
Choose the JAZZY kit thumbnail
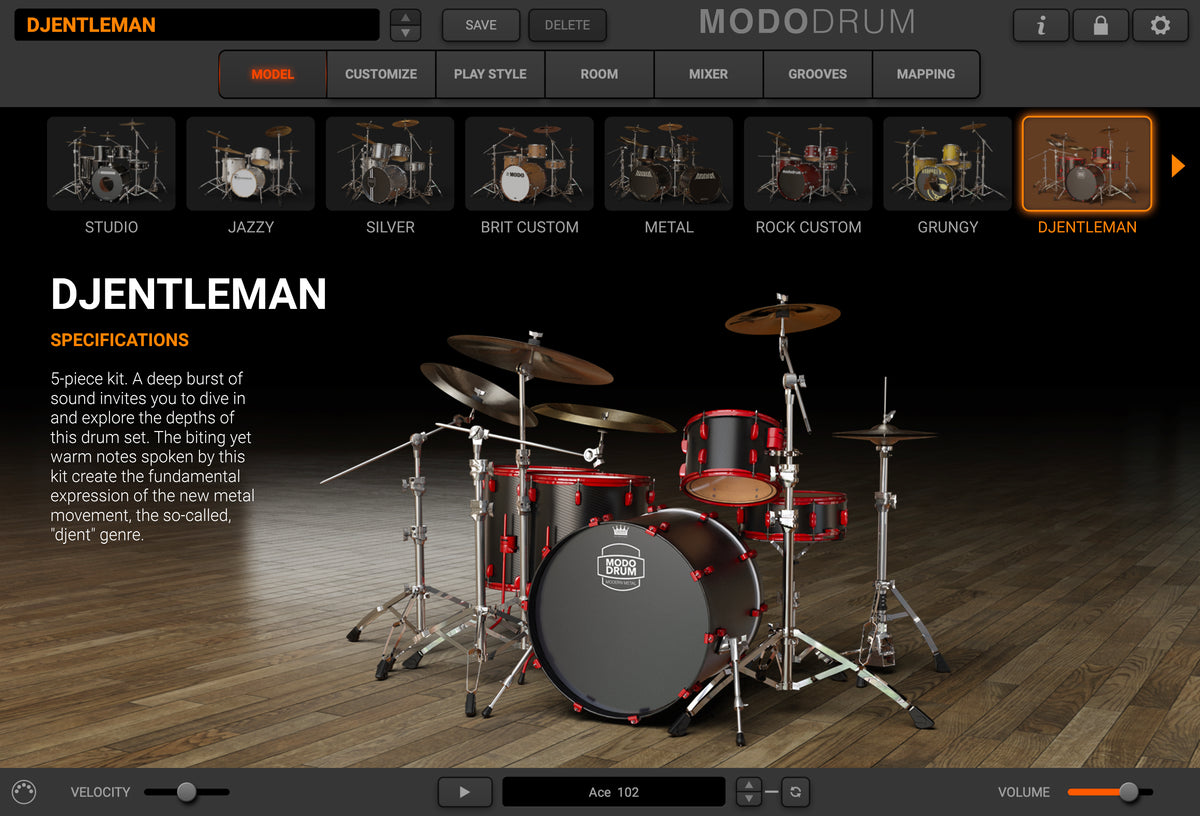[250, 164]
